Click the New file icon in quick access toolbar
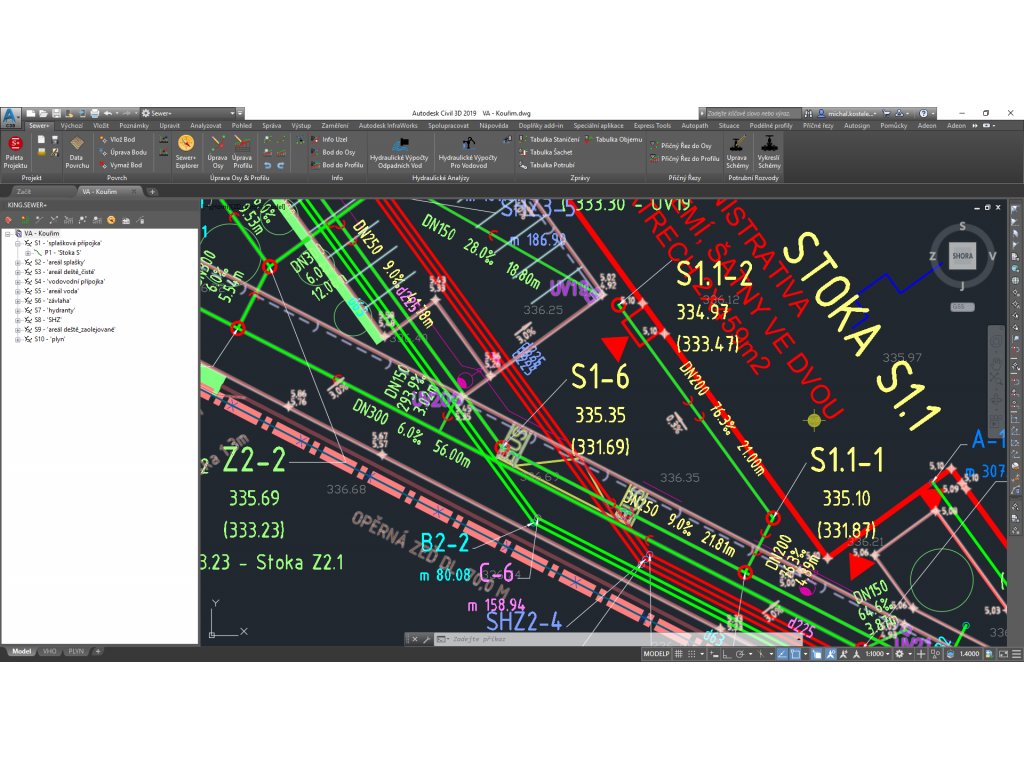Viewport: 1024px width, 768px height. 31,113
